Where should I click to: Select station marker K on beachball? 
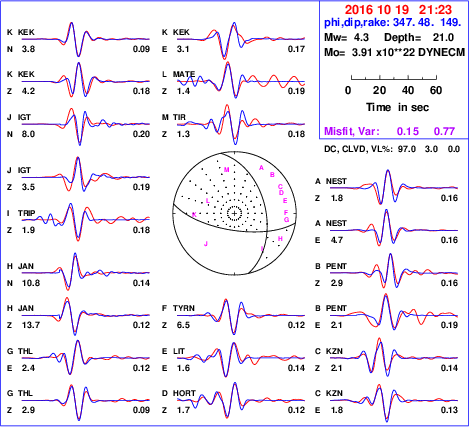coord(194,215)
